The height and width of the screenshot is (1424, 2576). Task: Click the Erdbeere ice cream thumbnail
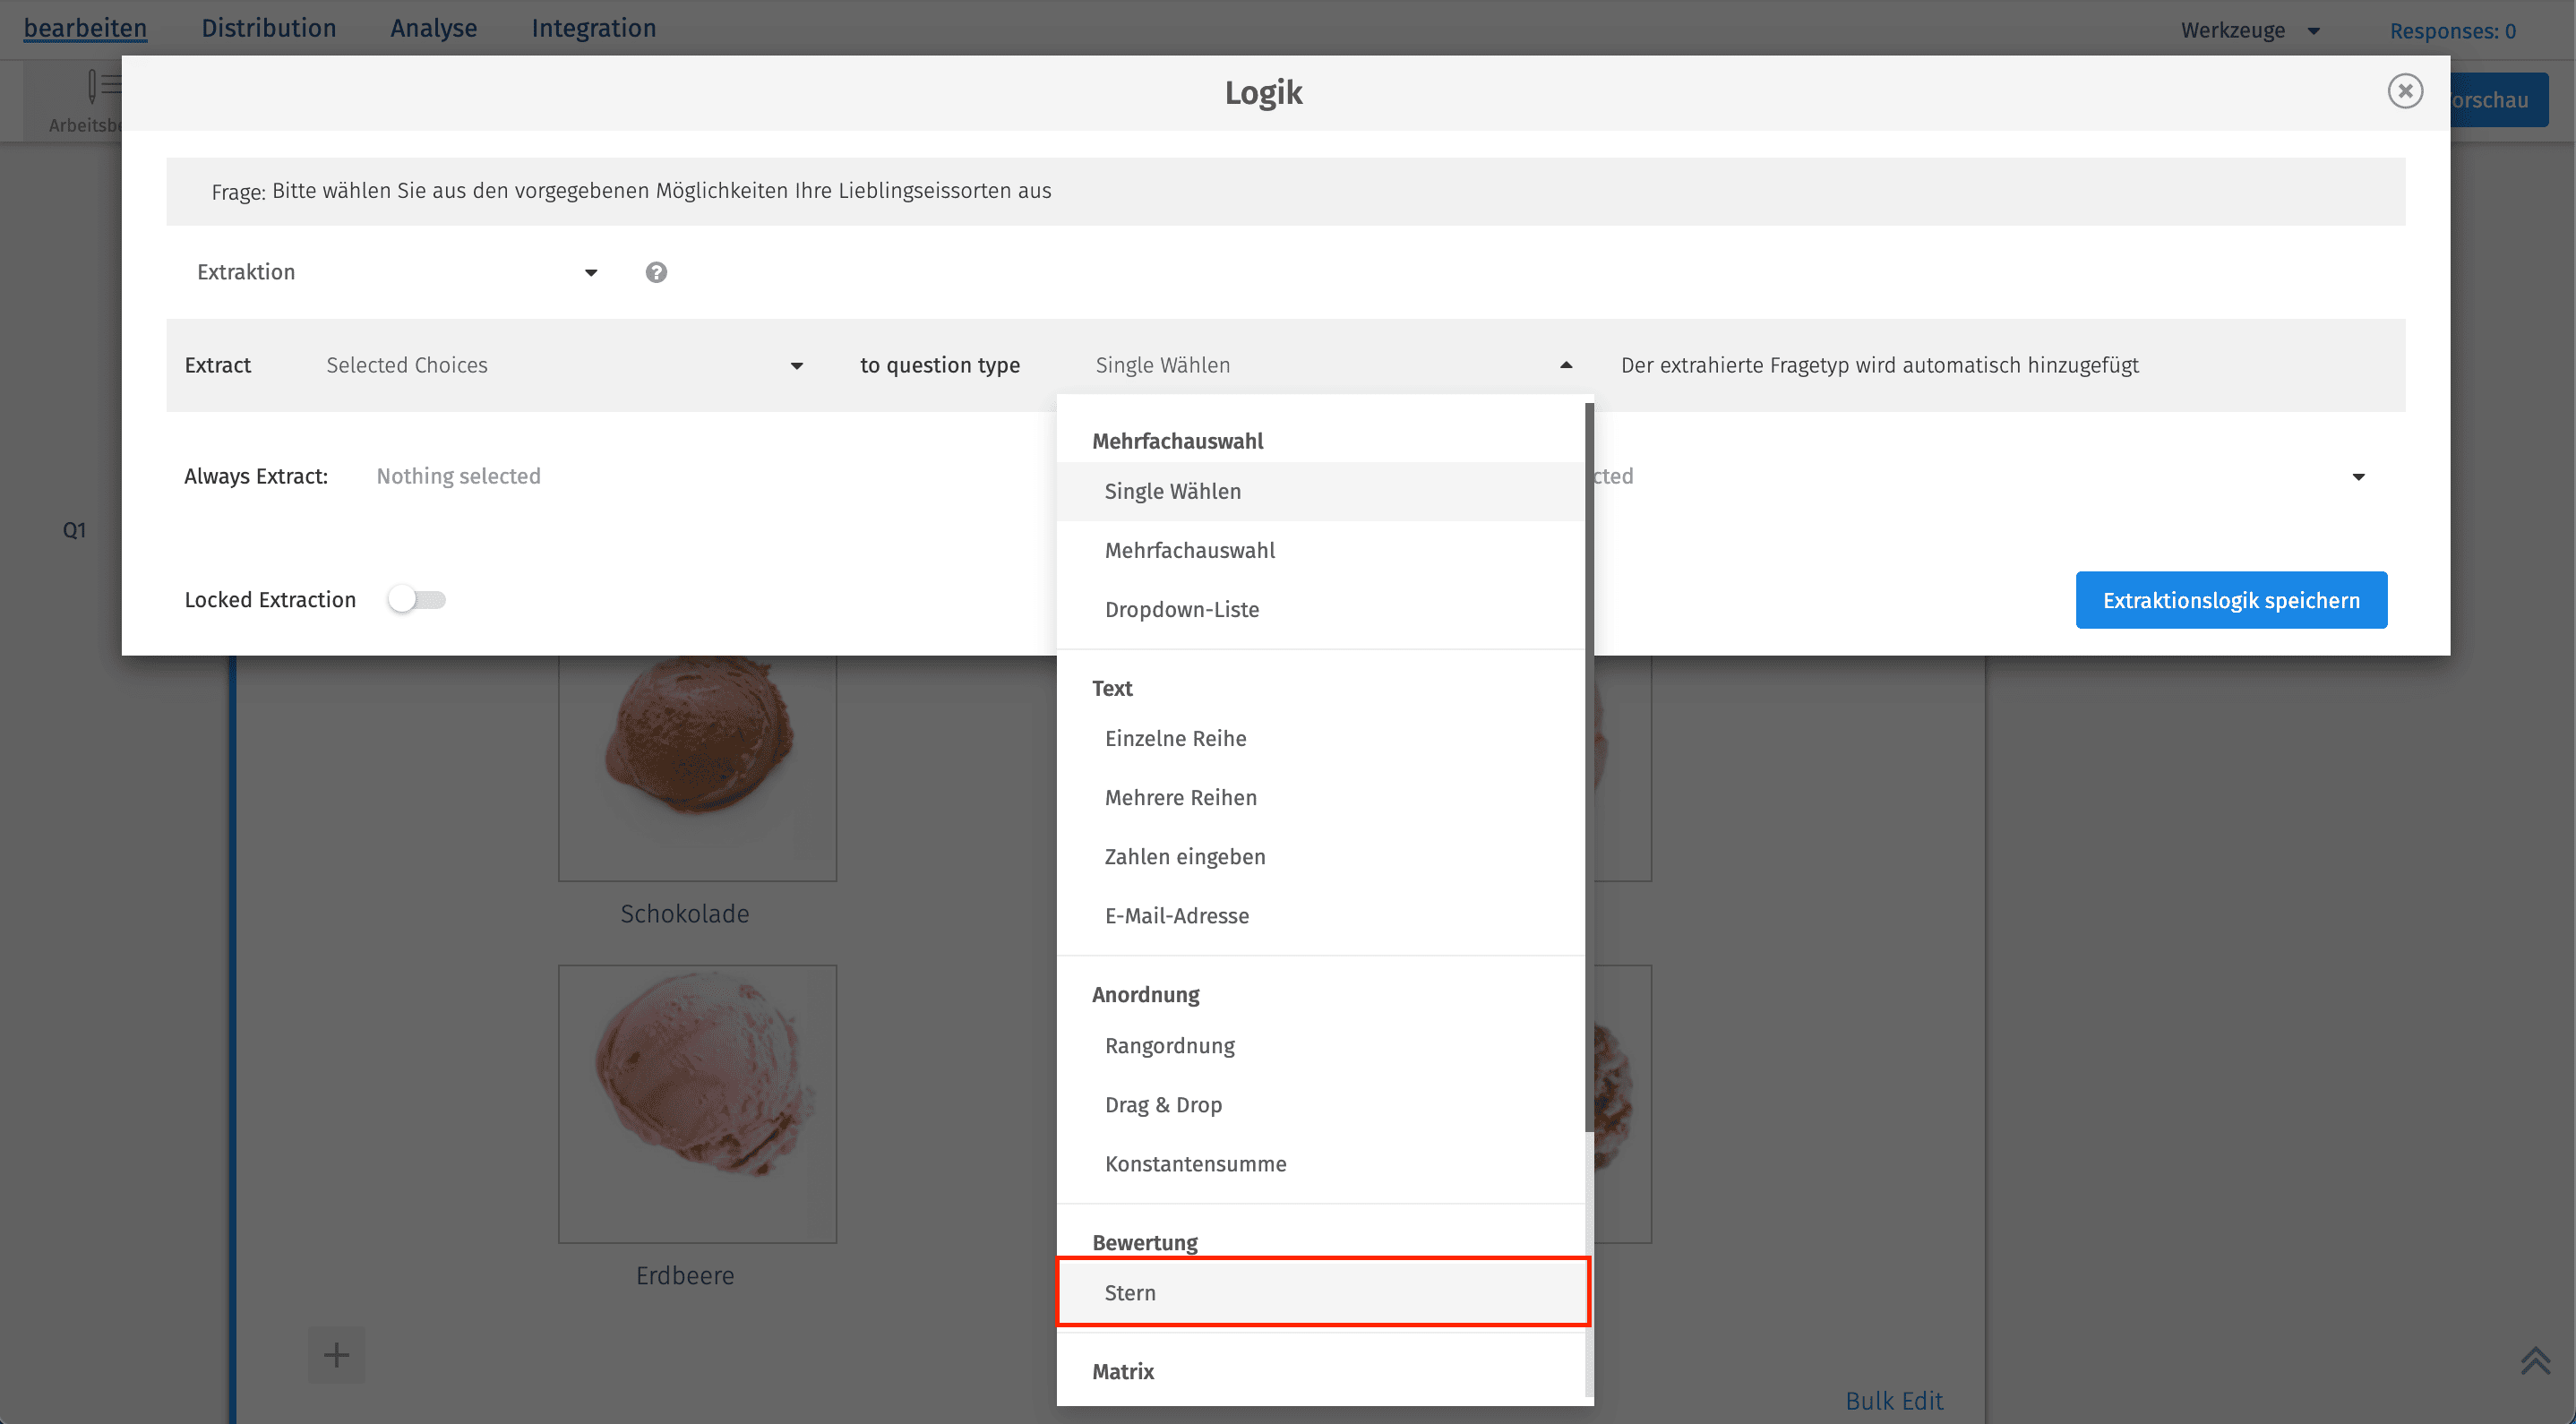[x=697, y=1103]
